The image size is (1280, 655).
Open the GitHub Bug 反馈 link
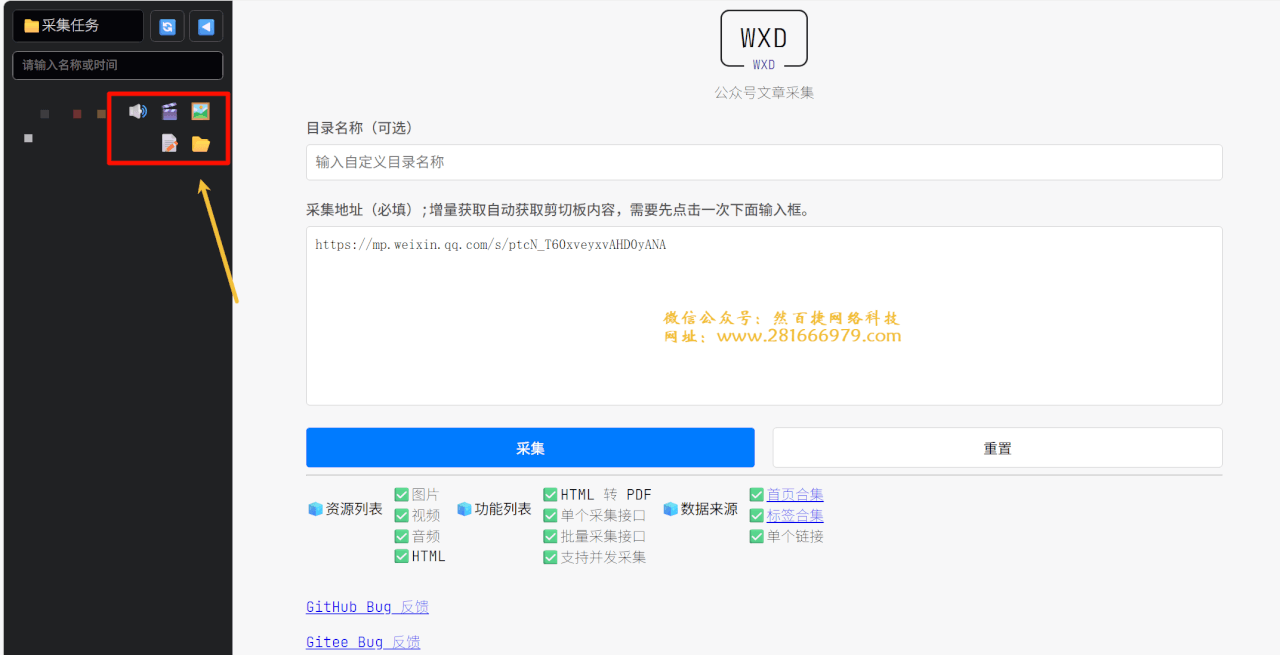[x=366, y=606]
